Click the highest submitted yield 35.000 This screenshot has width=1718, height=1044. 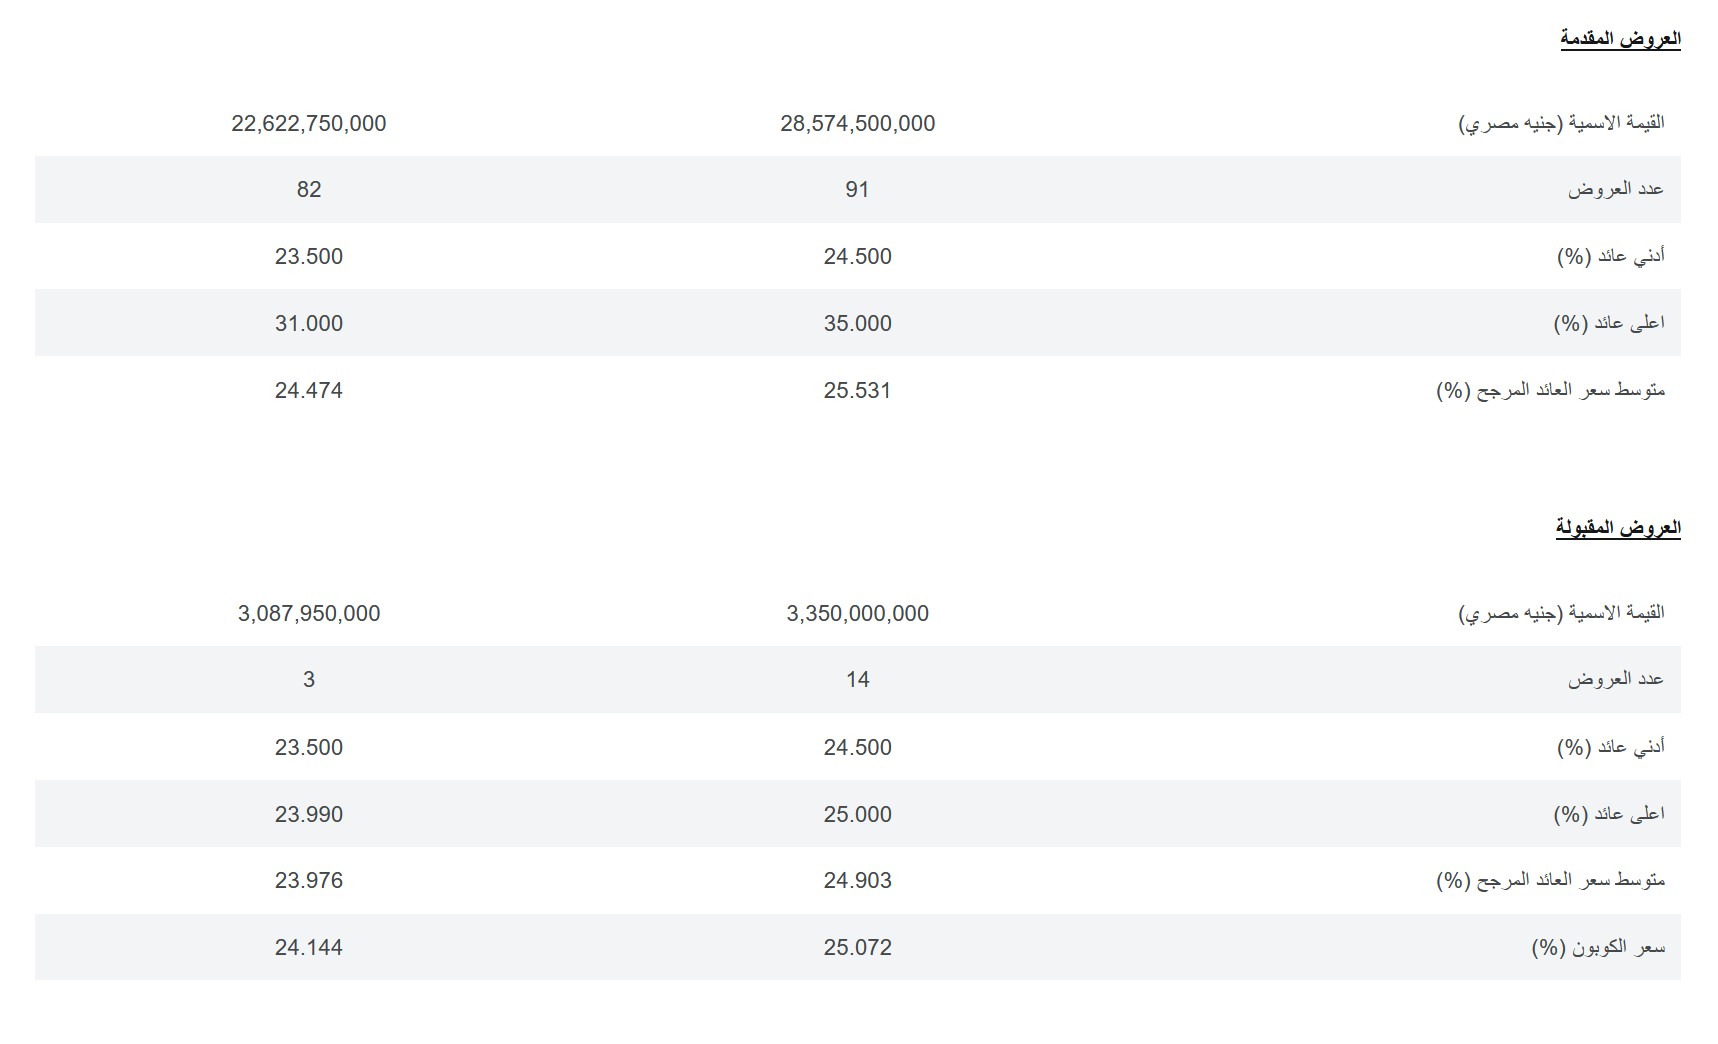(x=858, y=324)
